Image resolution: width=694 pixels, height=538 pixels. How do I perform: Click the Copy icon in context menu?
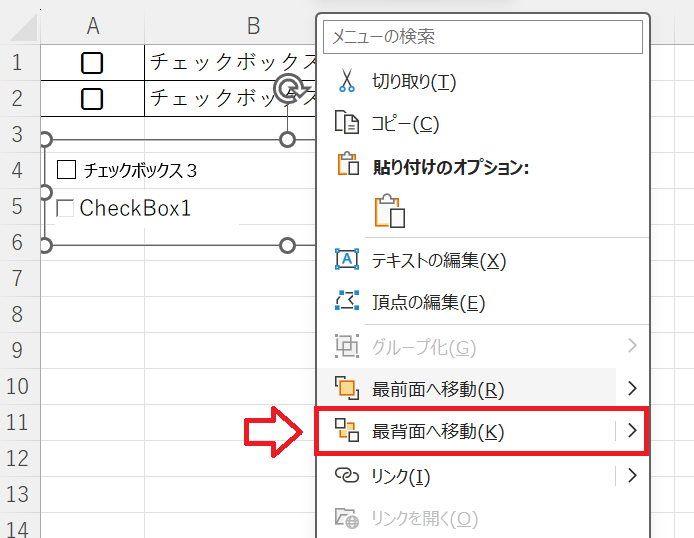346,123
